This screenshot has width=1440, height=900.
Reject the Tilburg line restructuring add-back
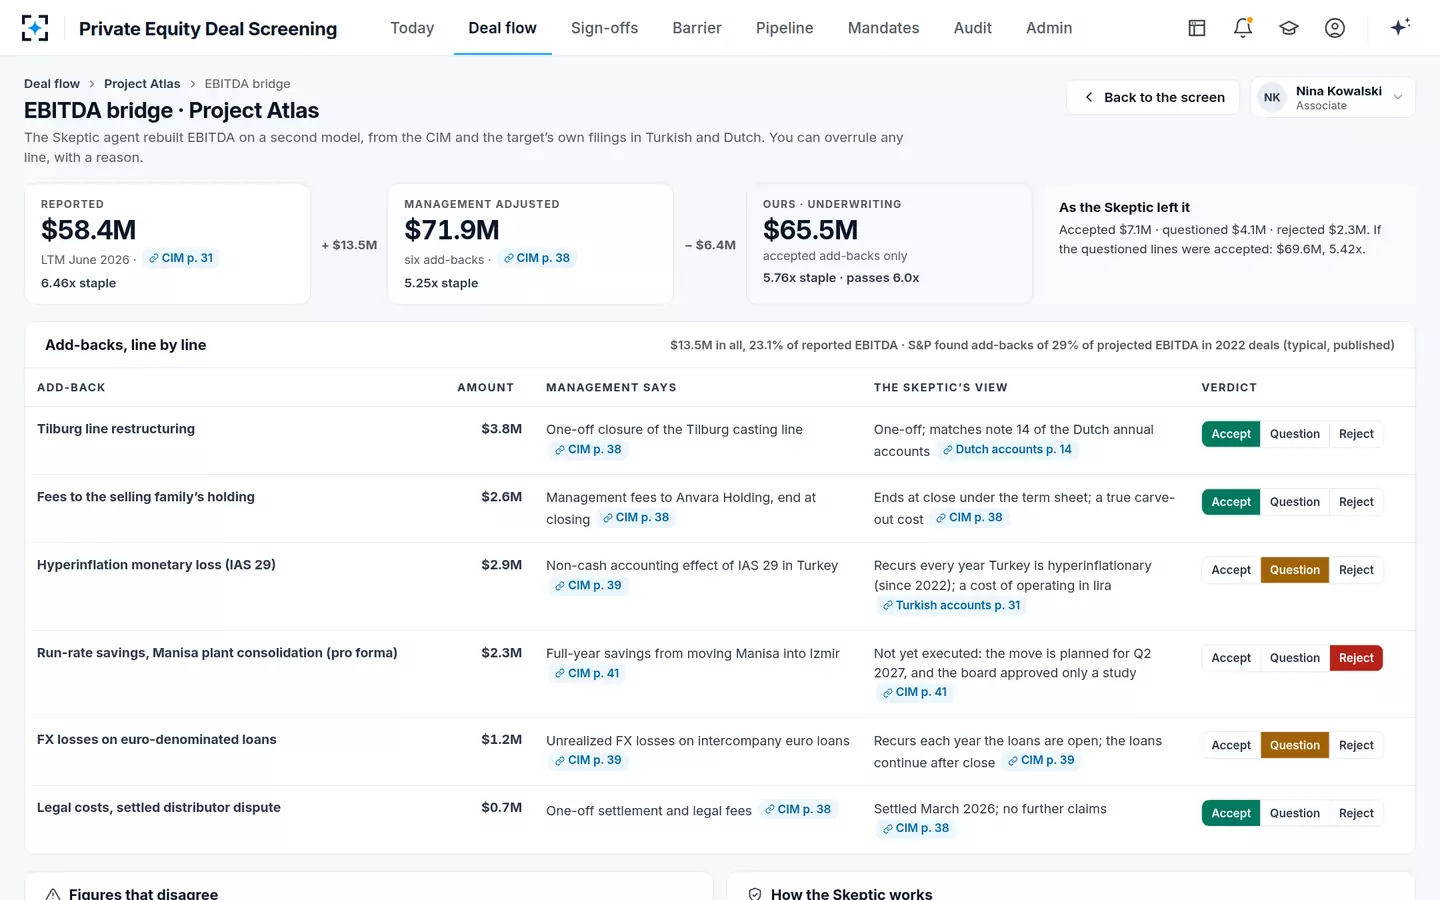tap(1356, 434)
